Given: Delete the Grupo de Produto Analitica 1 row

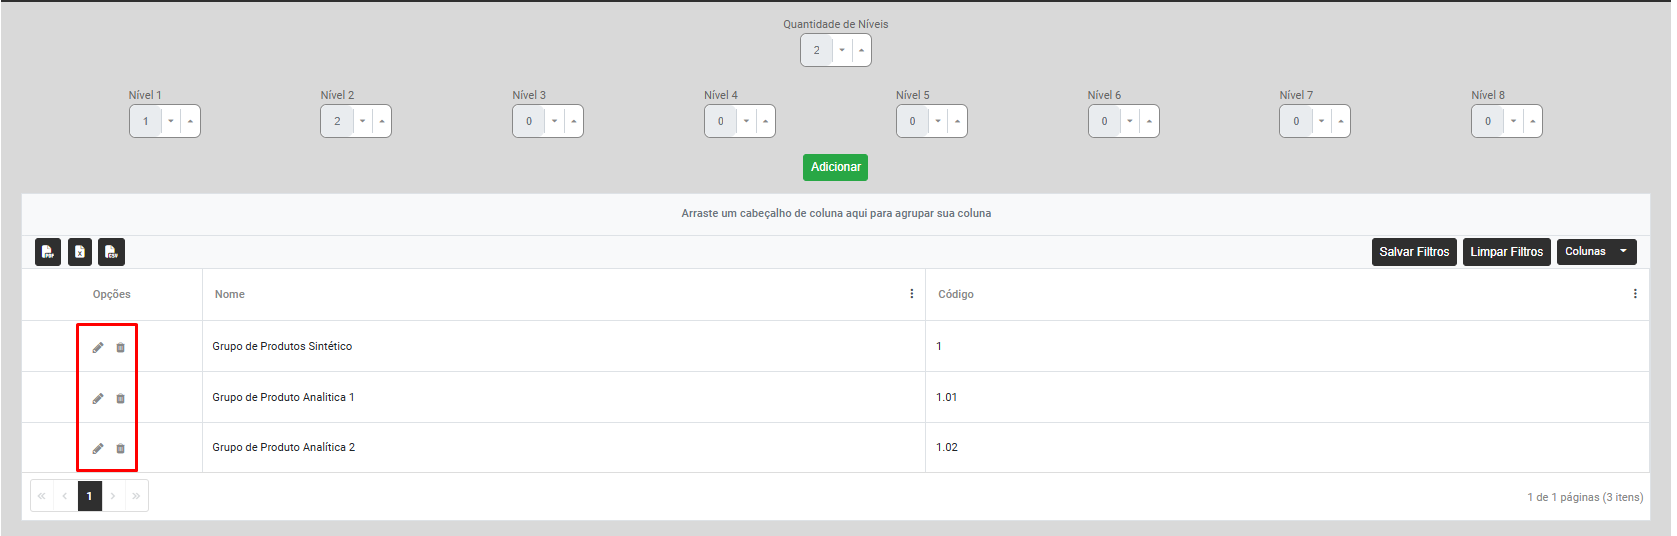Looking at the screenshot, I should pyautogui.click(x=121, y=398).
